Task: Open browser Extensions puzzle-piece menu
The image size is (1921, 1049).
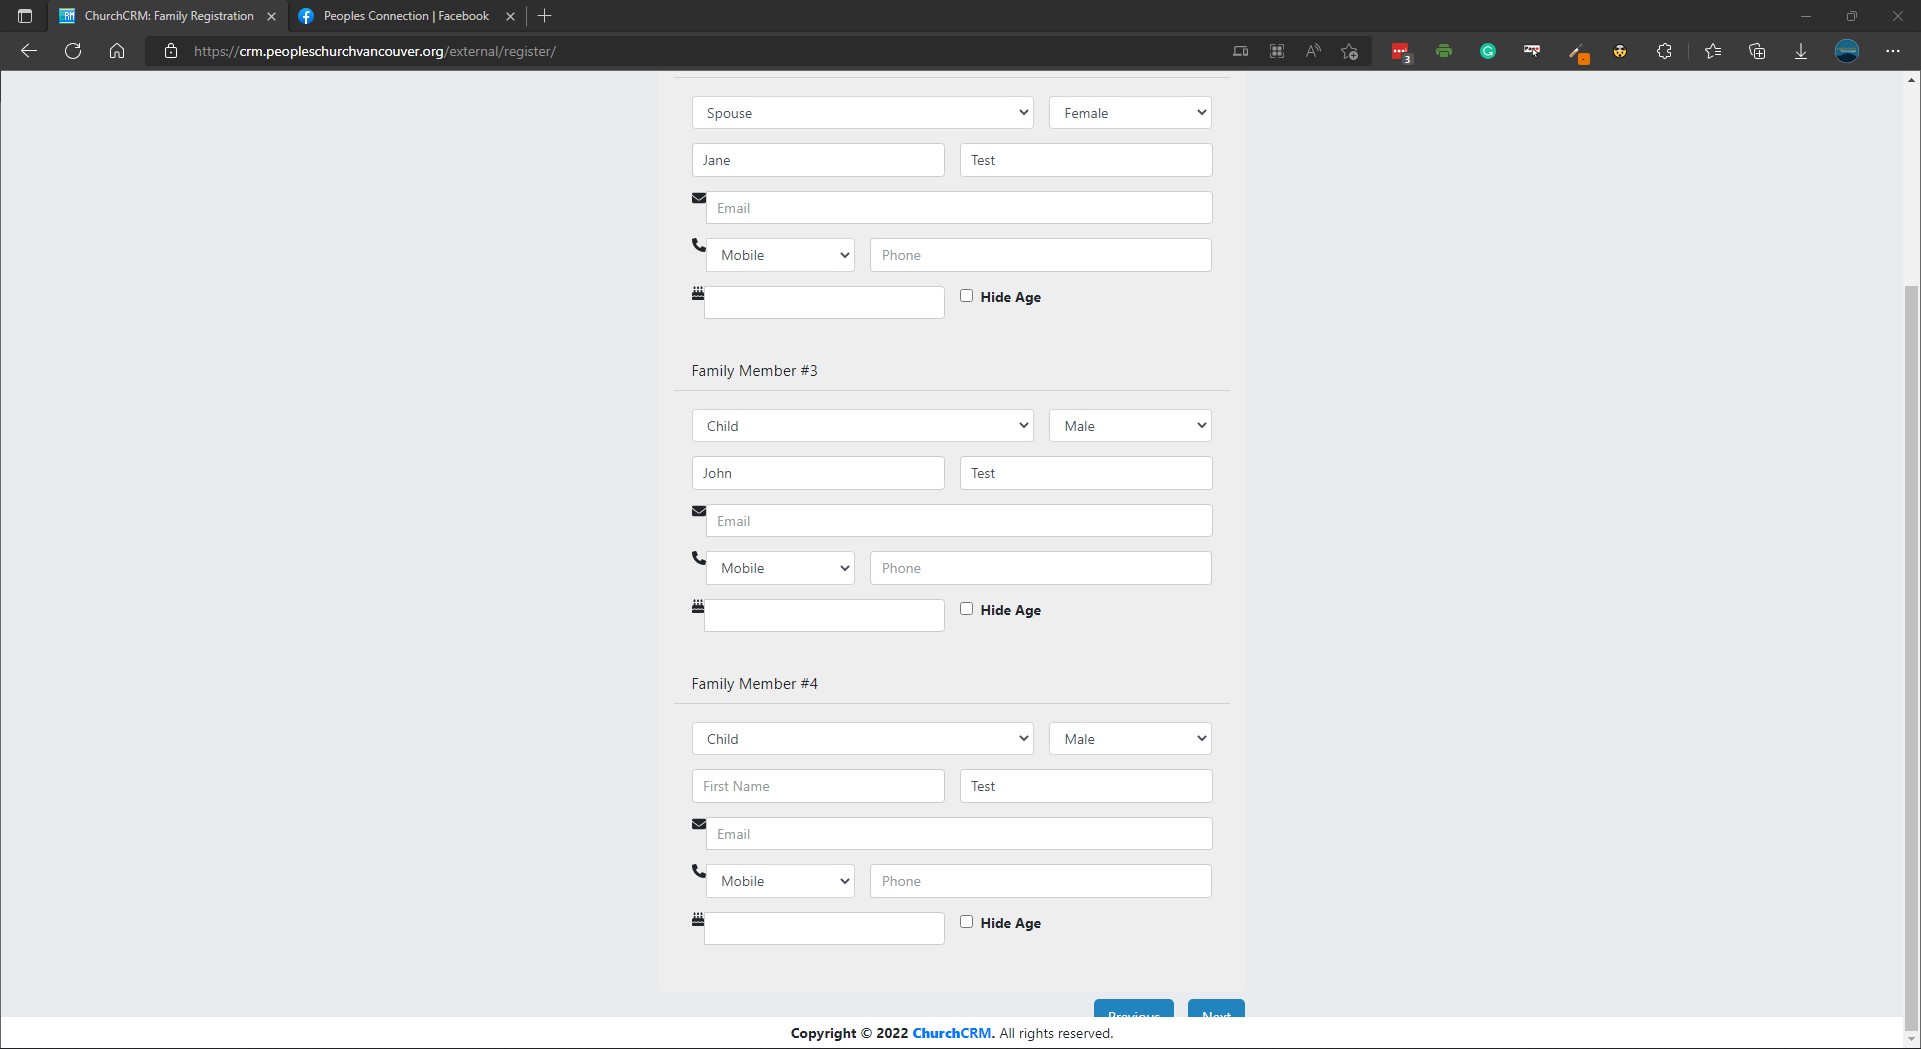Action: tap(1664, 51)
